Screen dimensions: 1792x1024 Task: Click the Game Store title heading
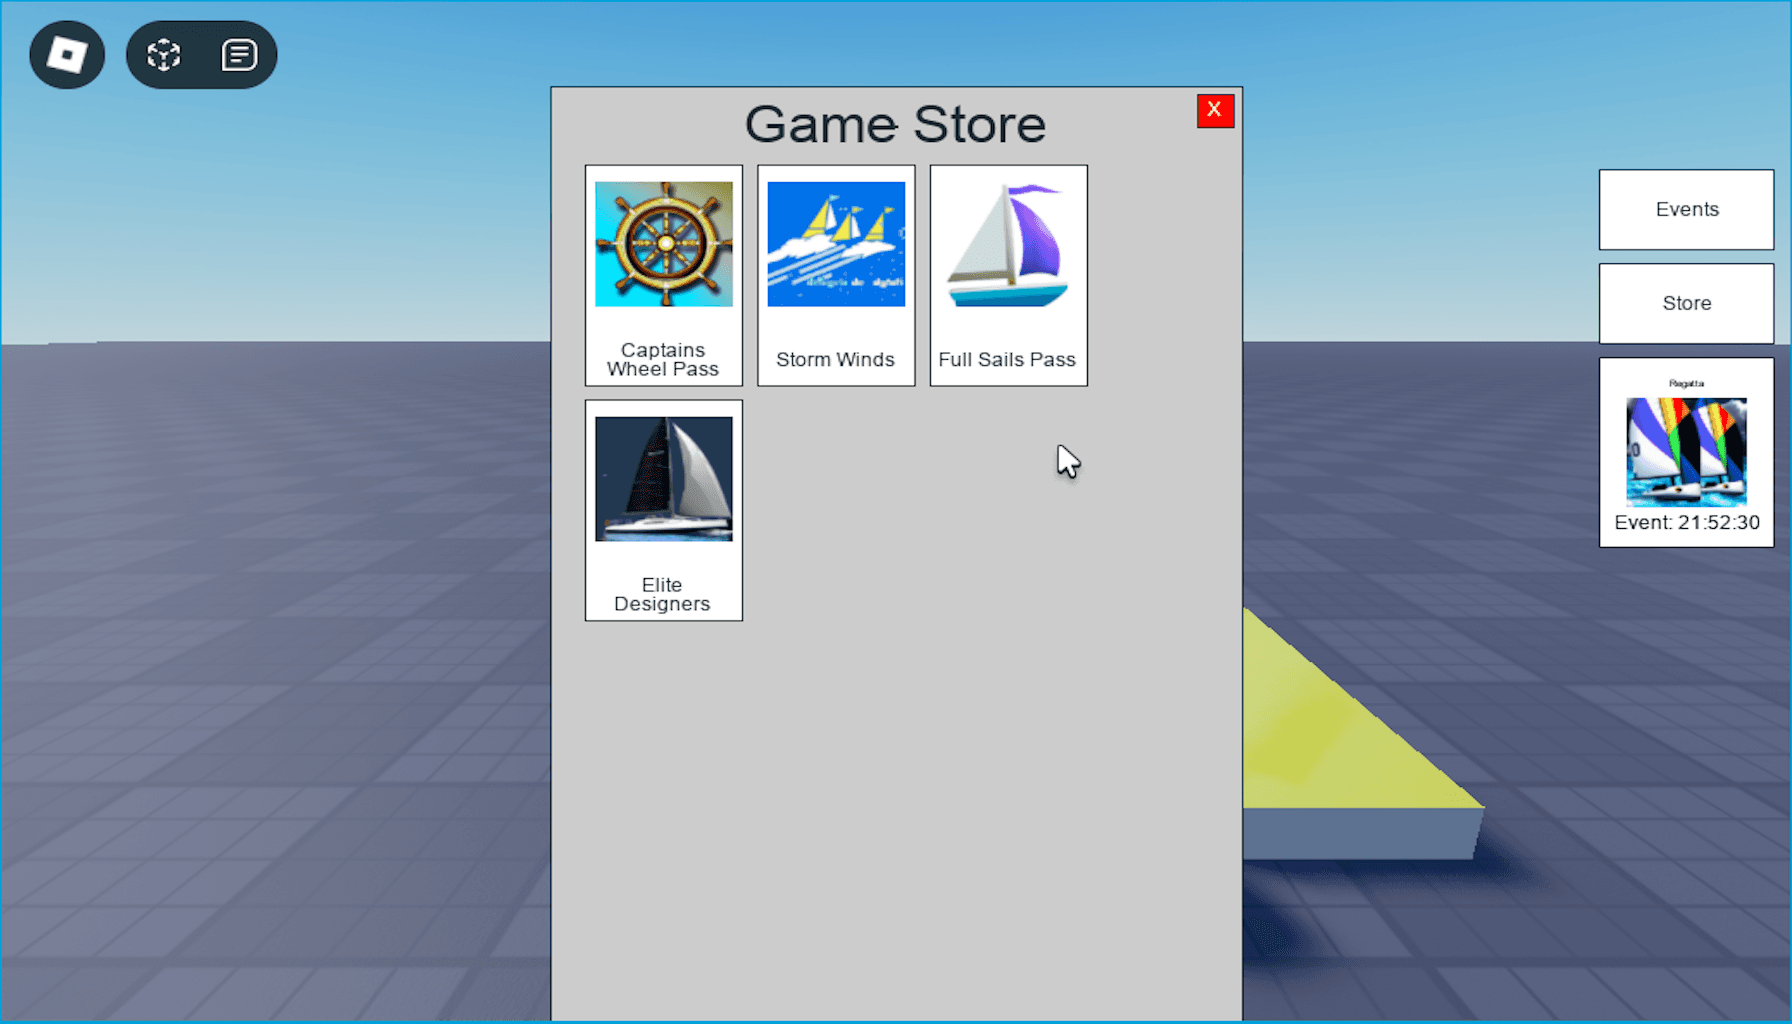pyautogui.click(x=895, y=125)
